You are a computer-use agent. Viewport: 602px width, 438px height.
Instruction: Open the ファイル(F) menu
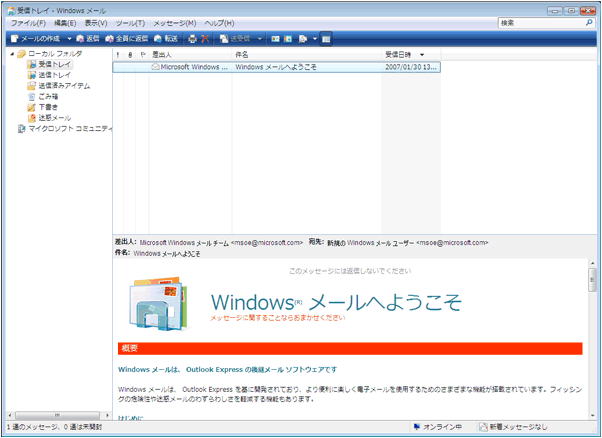[28, 23]
